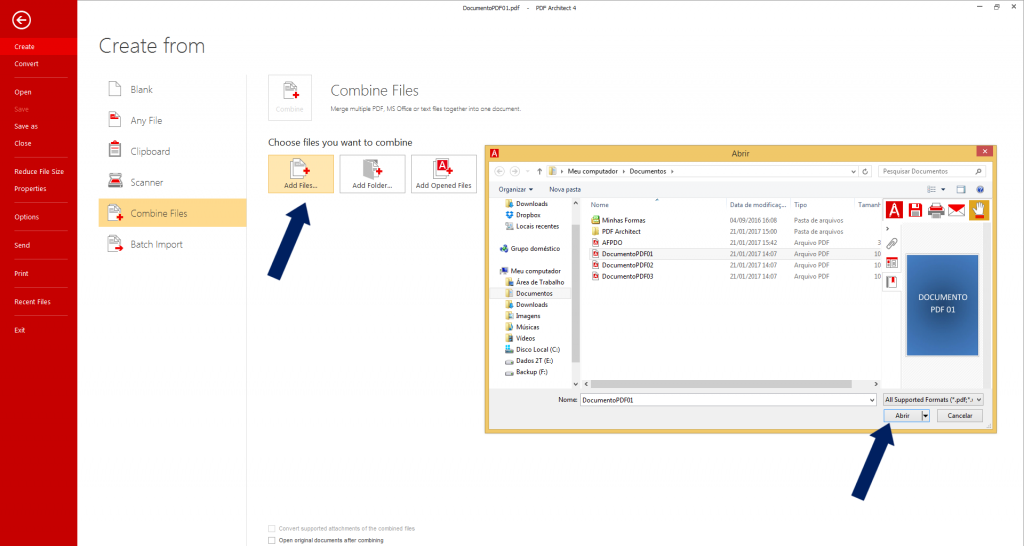The width and height of the screenshot is (1024, 546).
Task: Select the PDF Architect folder in list
Action: [x=620, y=231]
